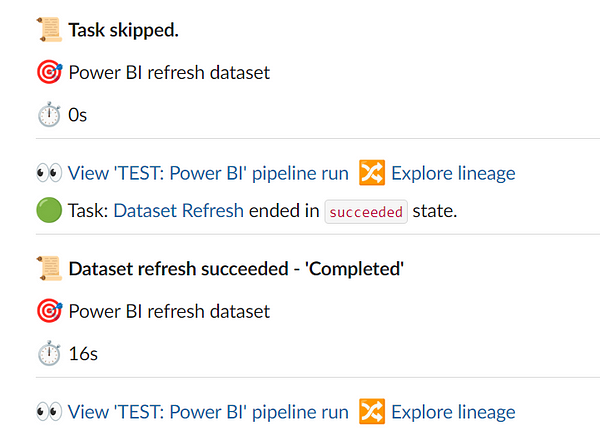This screenshot has height=435, width=600.
Task: Click the shuffle icon below the 16s duration
Action: [x=371, y=411]
